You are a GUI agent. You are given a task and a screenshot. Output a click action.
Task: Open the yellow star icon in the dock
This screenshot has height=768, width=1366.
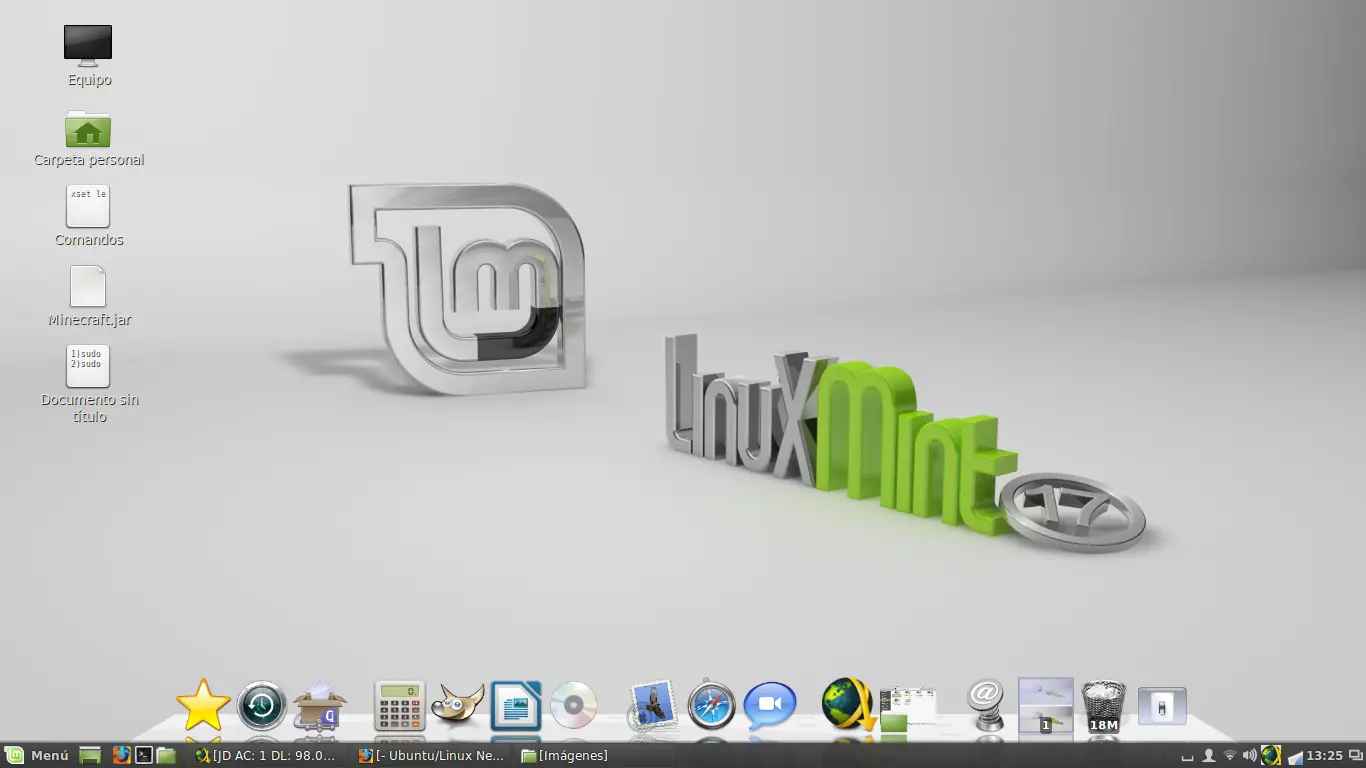point(203,705)
